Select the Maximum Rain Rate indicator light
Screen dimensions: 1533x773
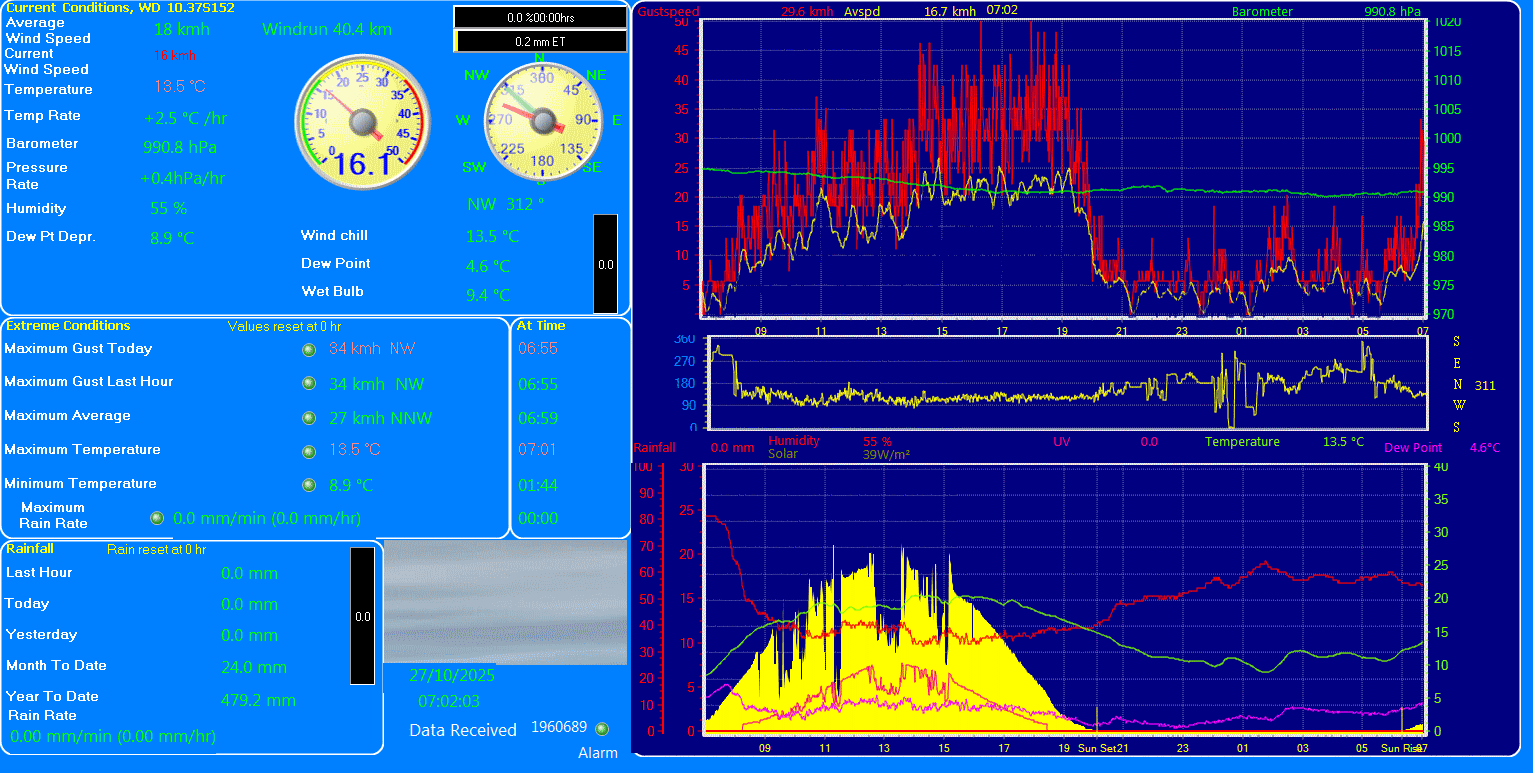[156, 518]
